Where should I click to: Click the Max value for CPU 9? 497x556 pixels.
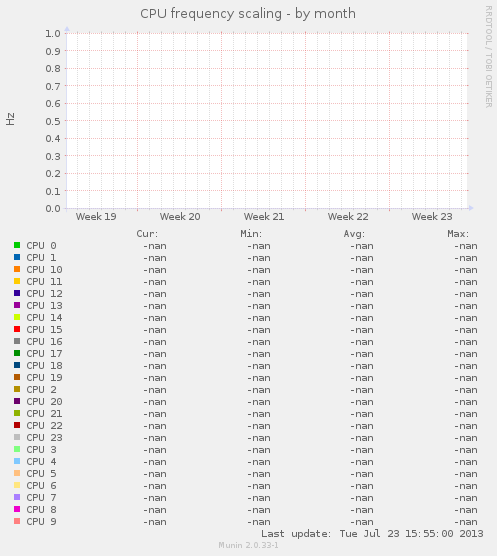[x=466, y=522]
